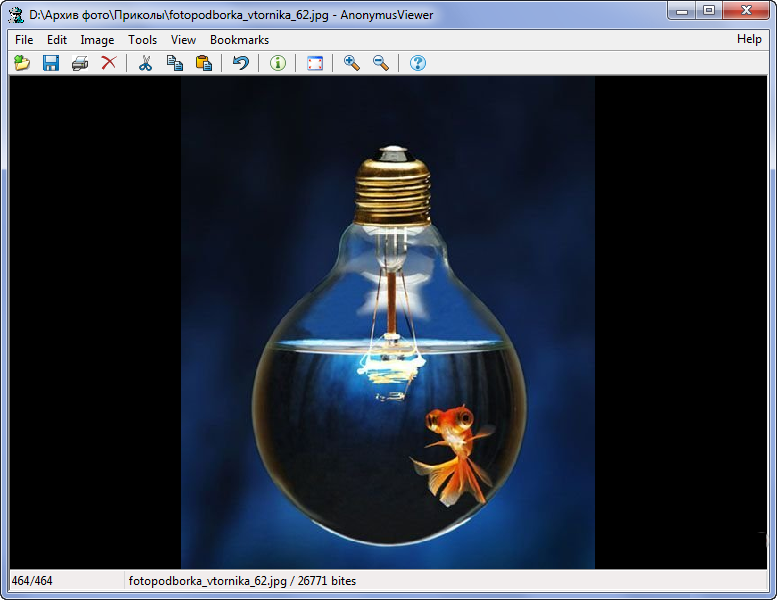The height and width of the screenshot is (600, 777).
Task: Toggle fullscreen with the screen frame icon
Action: pos(315,63)
